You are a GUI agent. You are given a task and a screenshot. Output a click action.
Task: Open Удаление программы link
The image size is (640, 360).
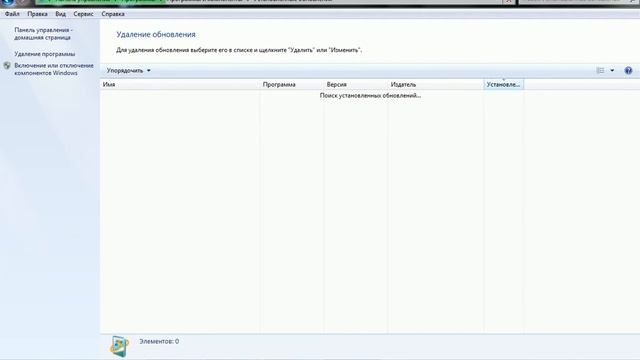coord(45,54)
